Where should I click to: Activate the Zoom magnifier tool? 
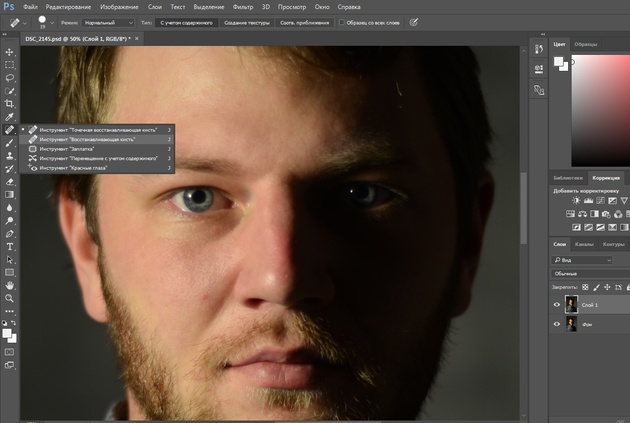click(x=10, y=298)
